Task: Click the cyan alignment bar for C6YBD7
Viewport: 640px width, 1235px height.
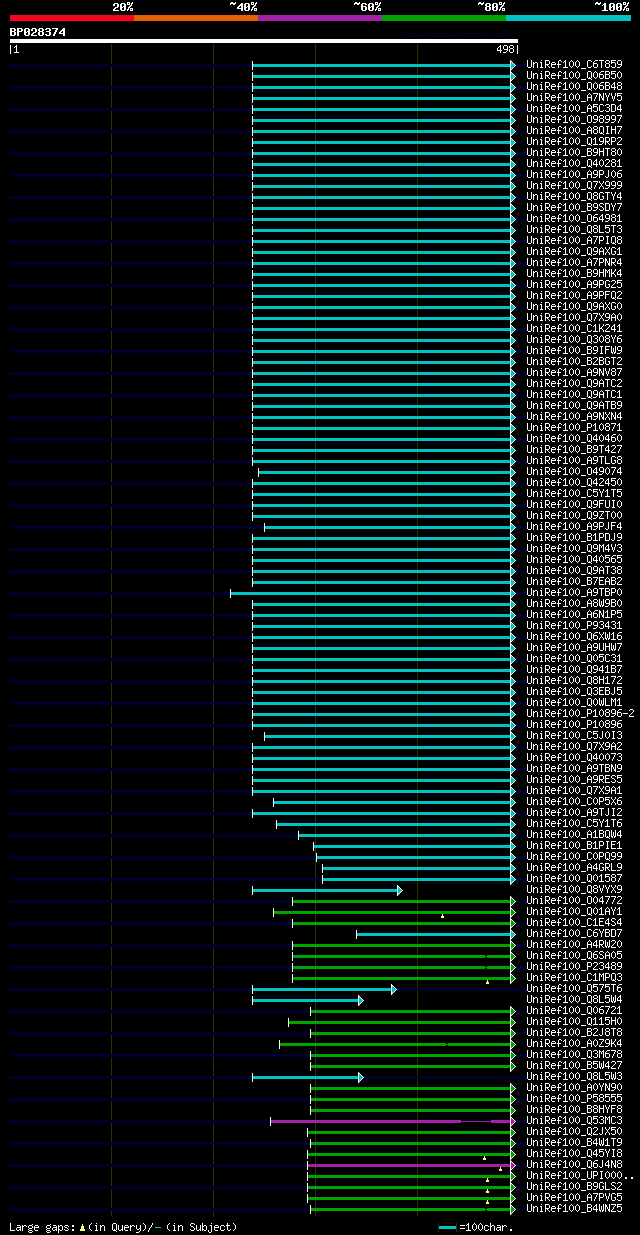Action: [x=436, y=934]
